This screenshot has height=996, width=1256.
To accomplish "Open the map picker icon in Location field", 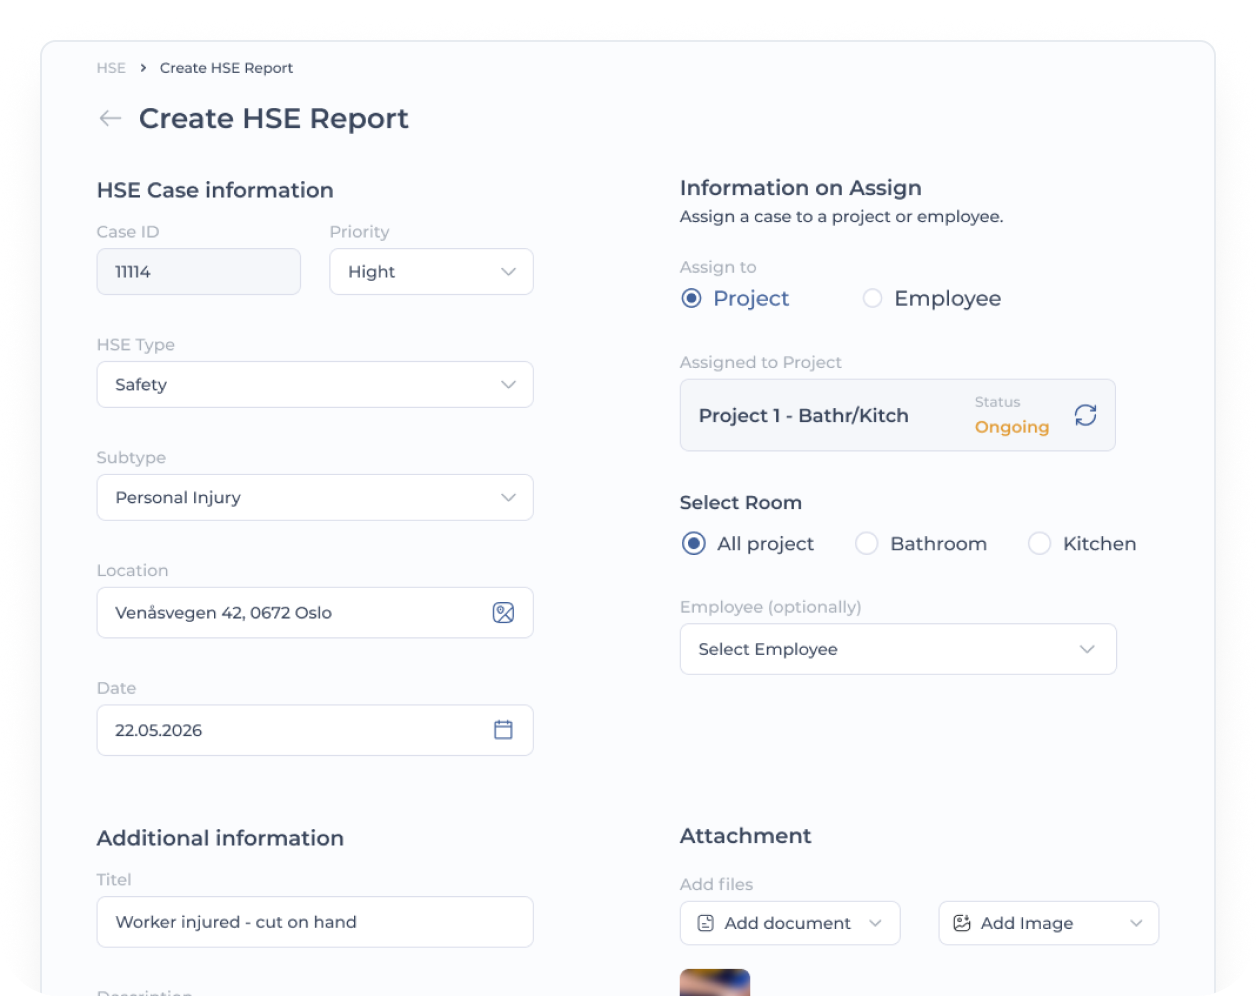I will point(503,613).
